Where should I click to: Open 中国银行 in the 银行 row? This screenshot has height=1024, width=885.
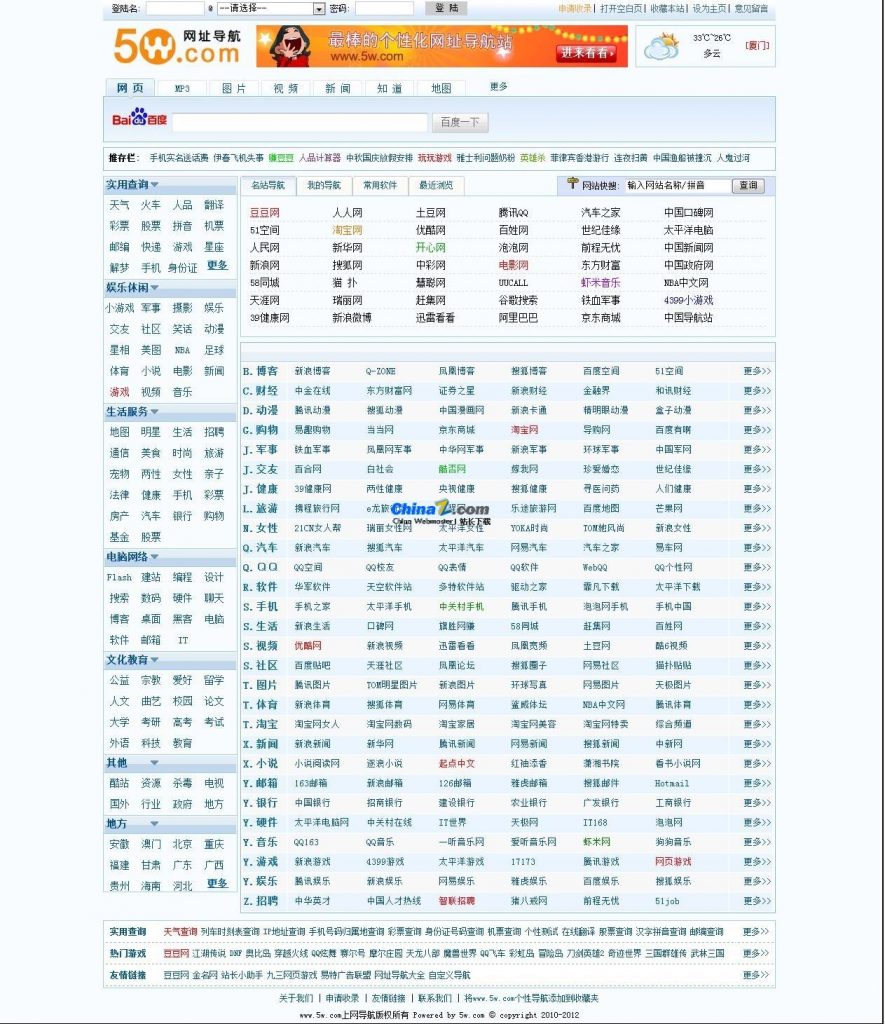coord(312,803)
